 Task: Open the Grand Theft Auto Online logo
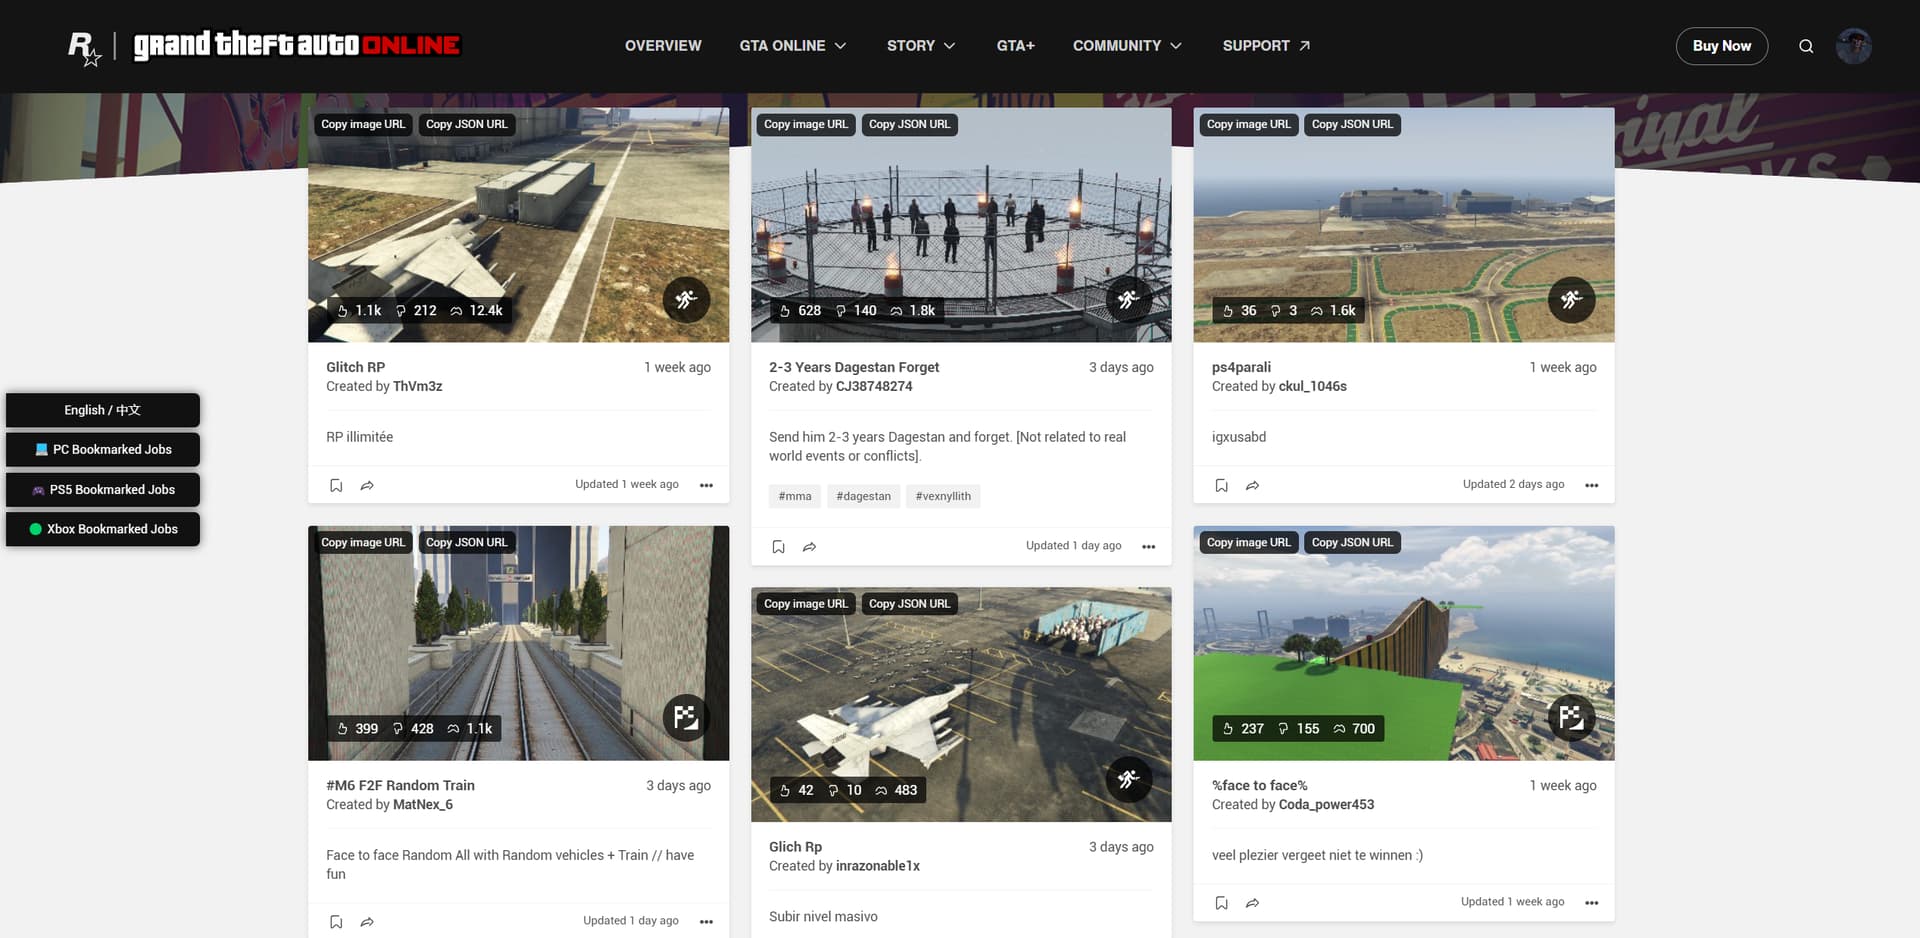tap(297, 46)
